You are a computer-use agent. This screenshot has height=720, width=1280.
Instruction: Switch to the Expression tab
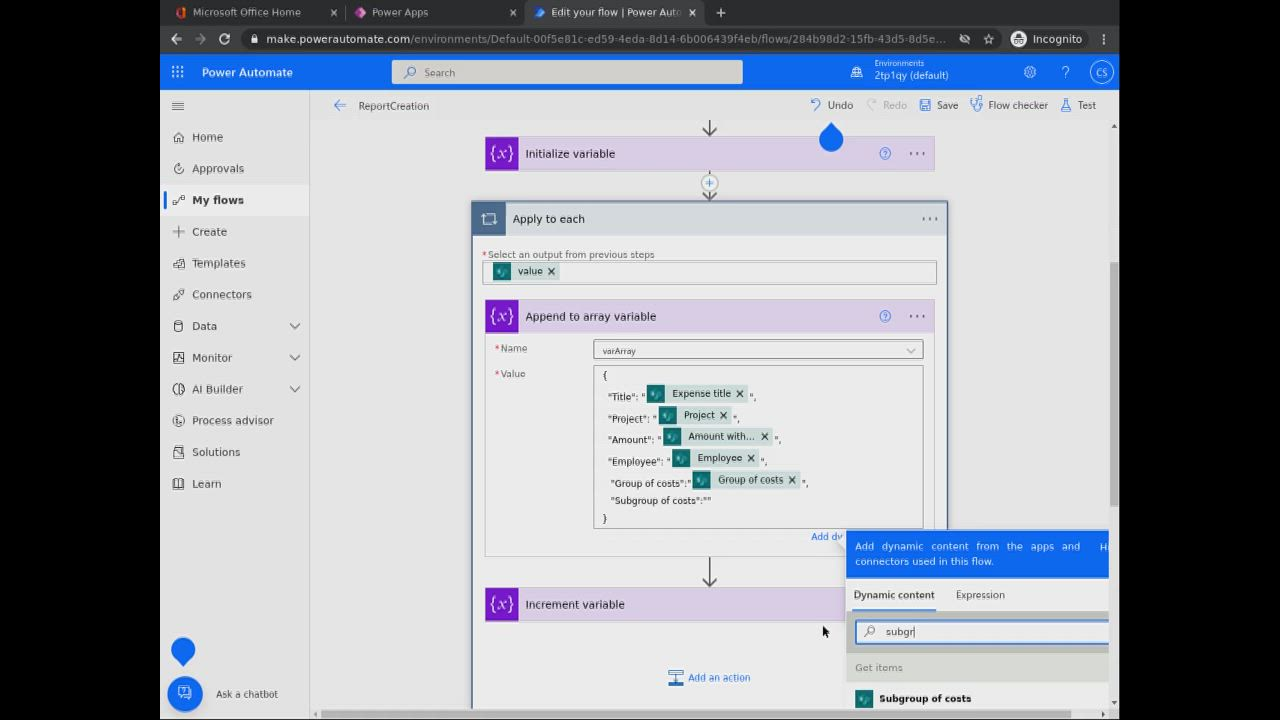(980, 595)
